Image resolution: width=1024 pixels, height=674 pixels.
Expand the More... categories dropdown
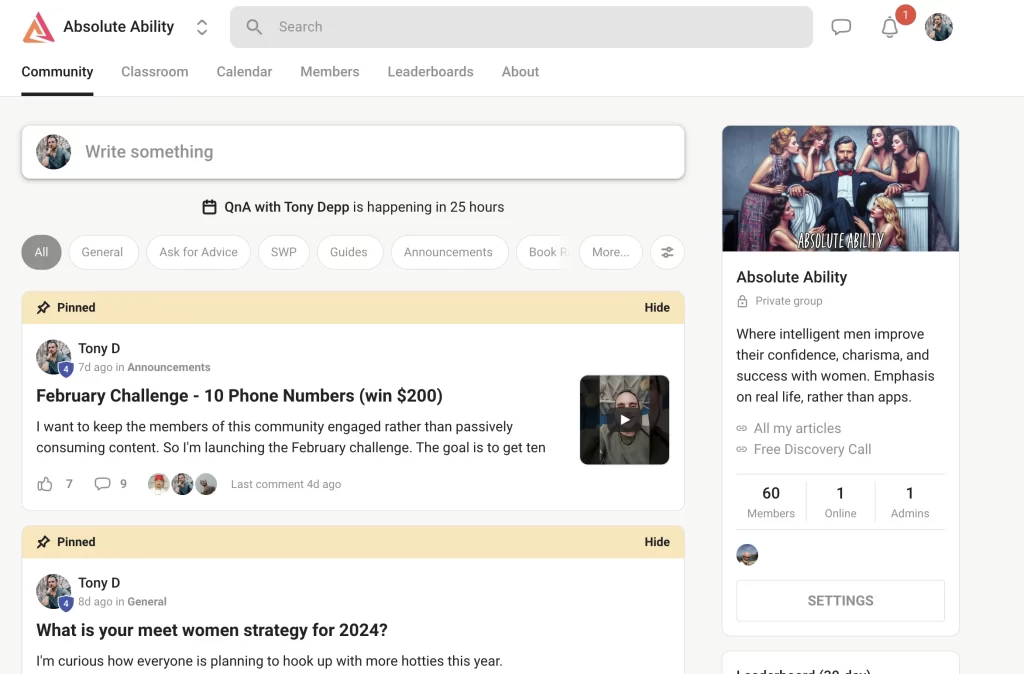pyautogui.click(x=611, y=252)
